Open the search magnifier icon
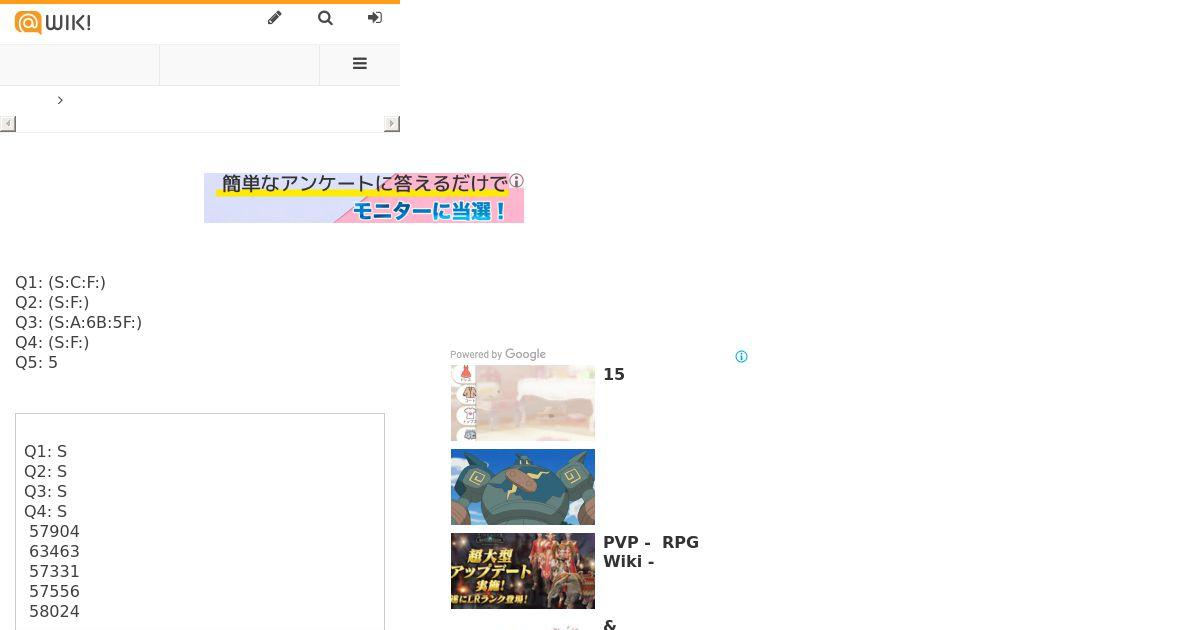The image size is (1200, 630). [325, 18]
